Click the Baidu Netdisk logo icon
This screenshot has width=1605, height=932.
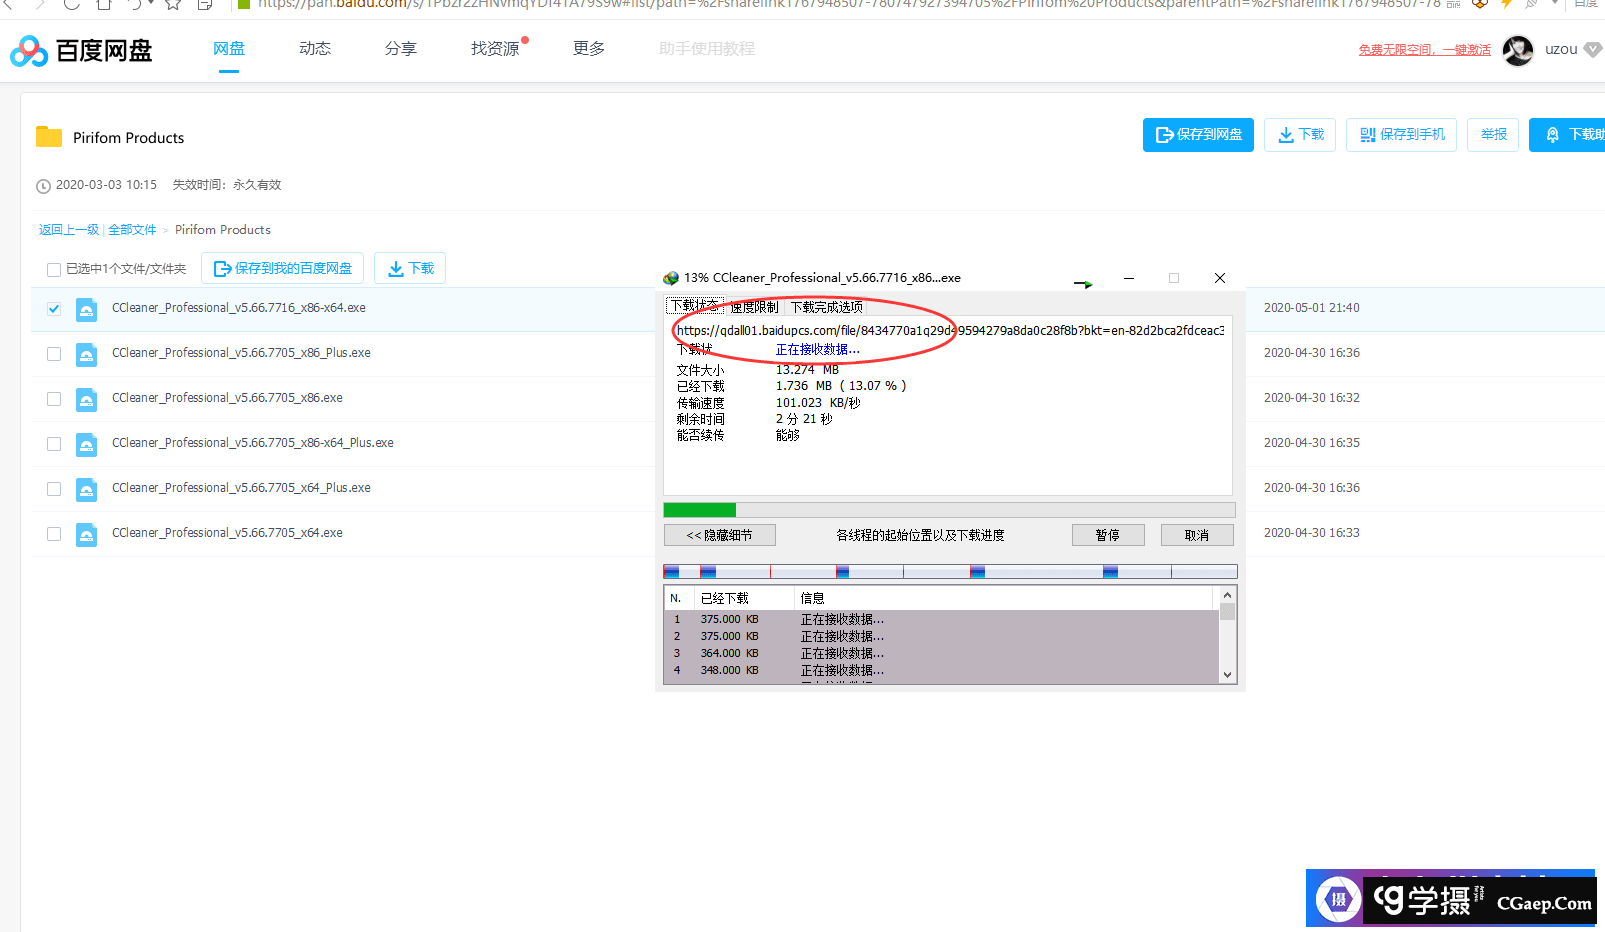[29, 50]
